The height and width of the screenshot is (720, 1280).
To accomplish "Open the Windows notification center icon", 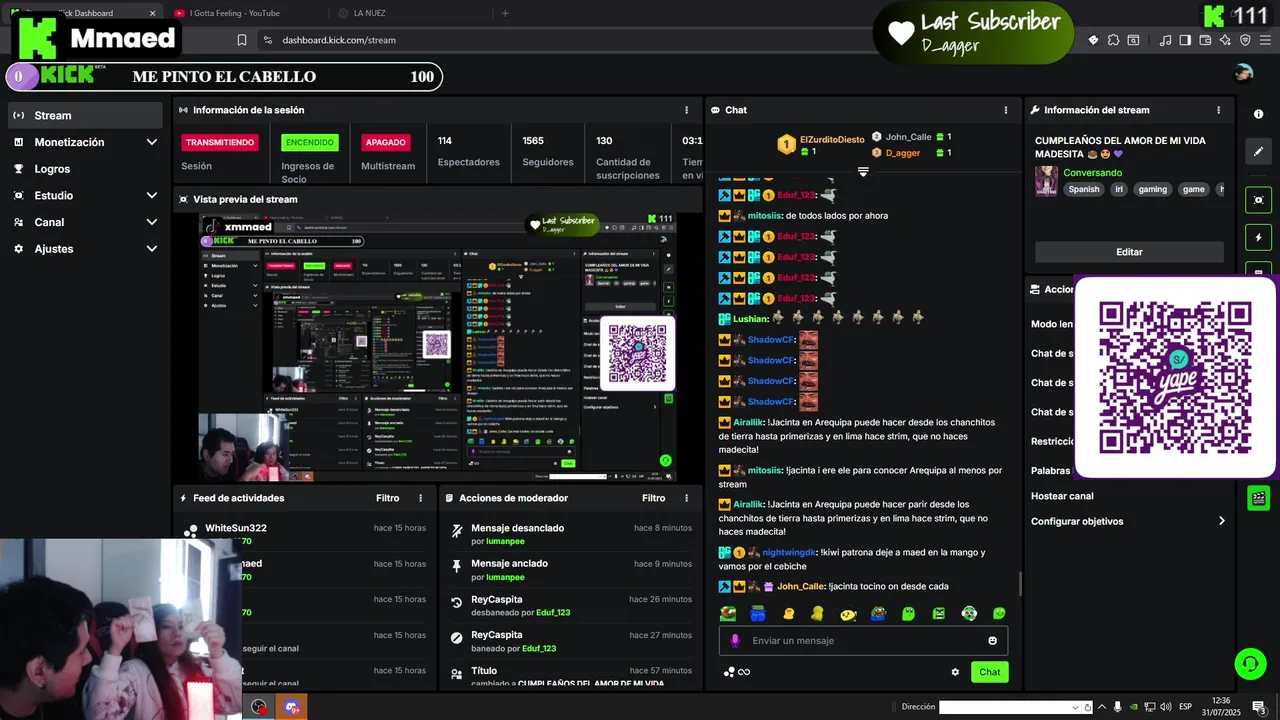I will [x=1259, y=707].
